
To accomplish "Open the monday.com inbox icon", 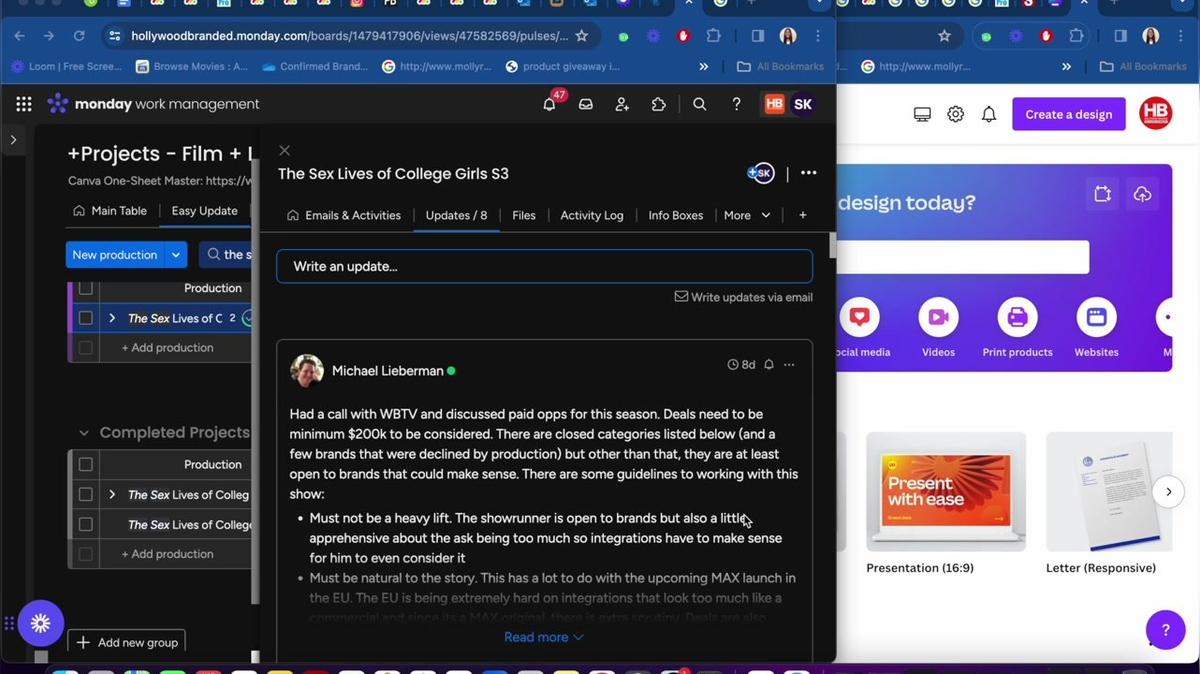I will click(586, 104).
